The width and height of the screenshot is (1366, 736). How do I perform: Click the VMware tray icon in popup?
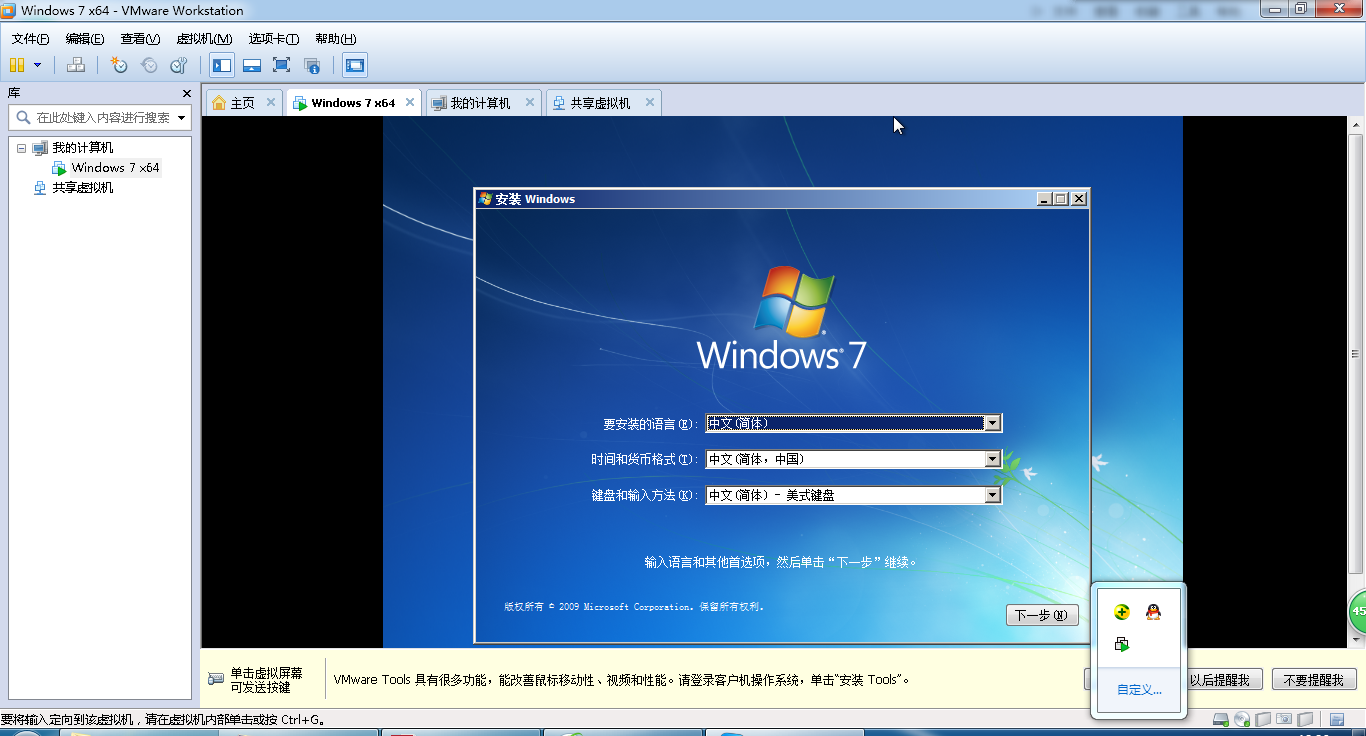[1122, 645]
